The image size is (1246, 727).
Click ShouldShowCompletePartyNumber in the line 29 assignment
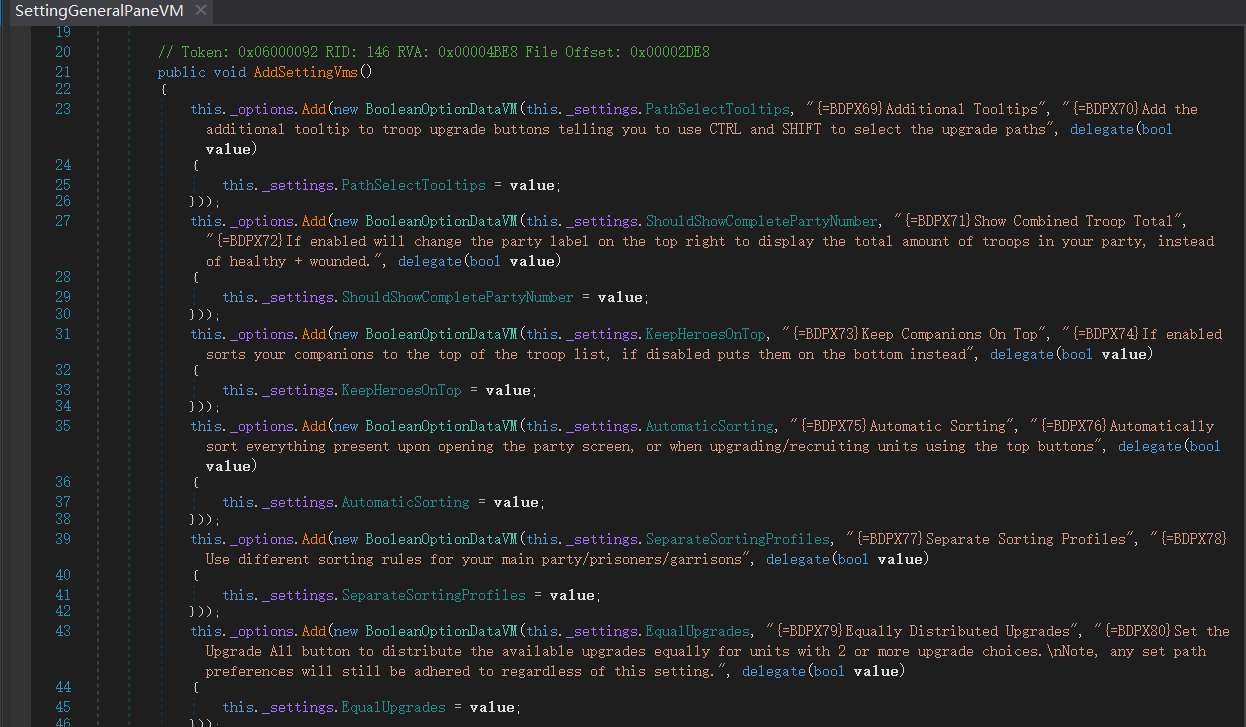pyautogui.click(x=458, y=297)
